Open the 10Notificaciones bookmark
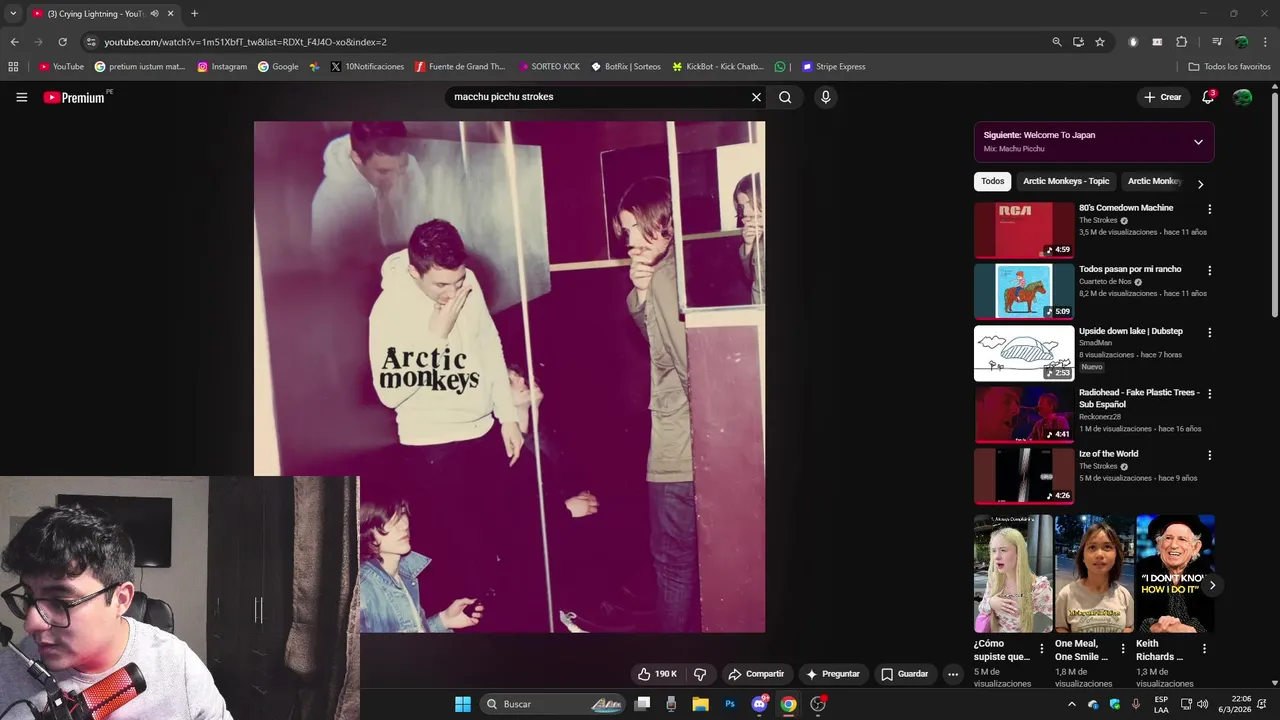The width and height of the screenshot is (1280, 720). coord(367,67)
